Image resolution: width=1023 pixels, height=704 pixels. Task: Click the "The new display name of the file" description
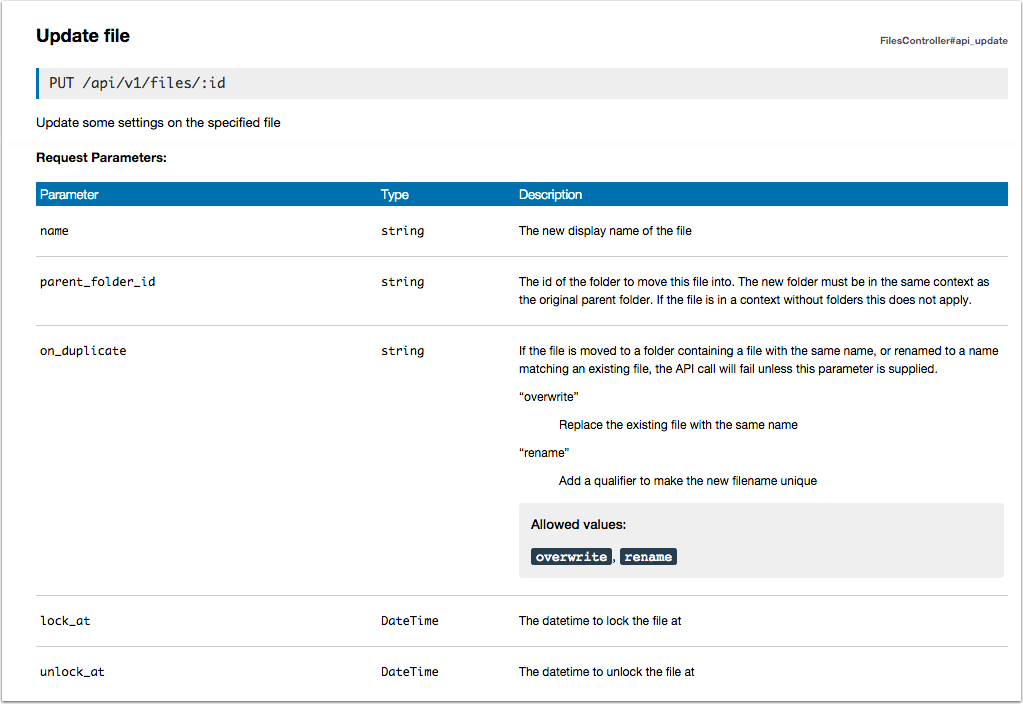point(605,231)
